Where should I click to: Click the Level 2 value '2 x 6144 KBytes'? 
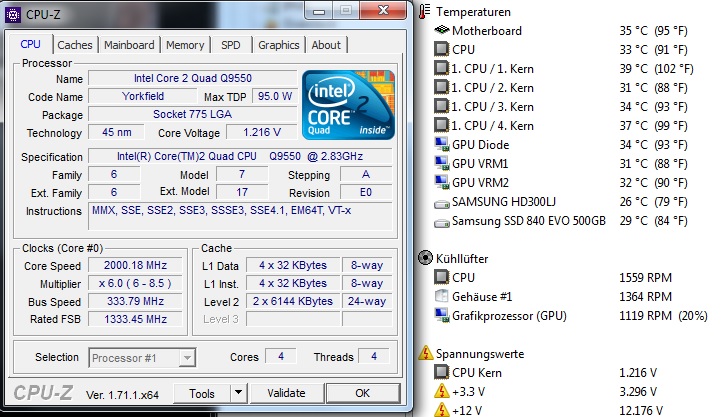click(293, 301)
